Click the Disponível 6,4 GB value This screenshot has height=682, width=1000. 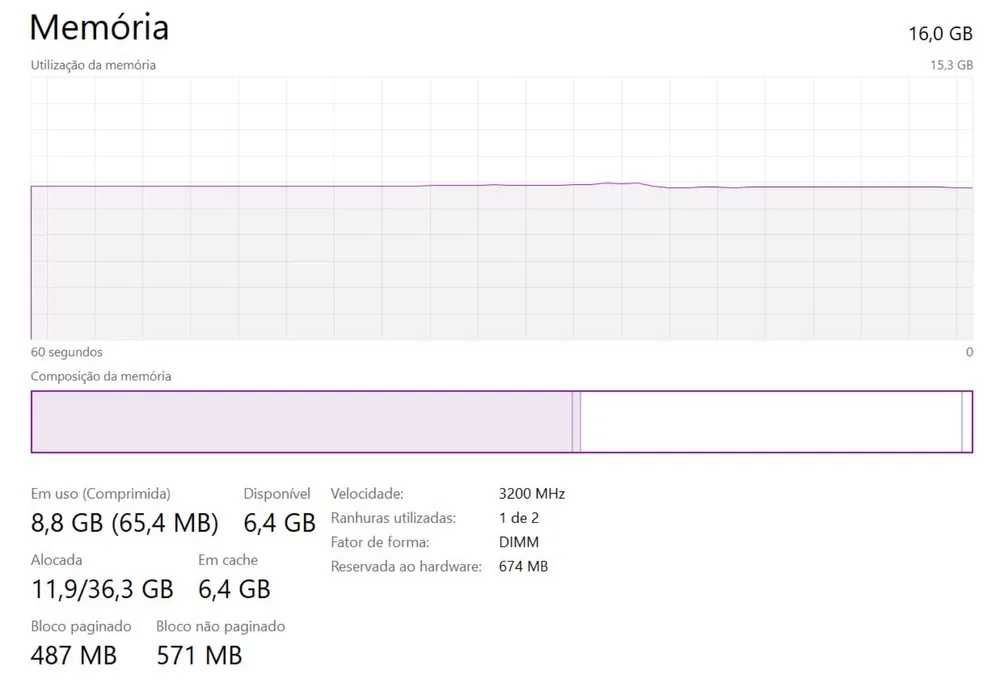tap(279, 522)
